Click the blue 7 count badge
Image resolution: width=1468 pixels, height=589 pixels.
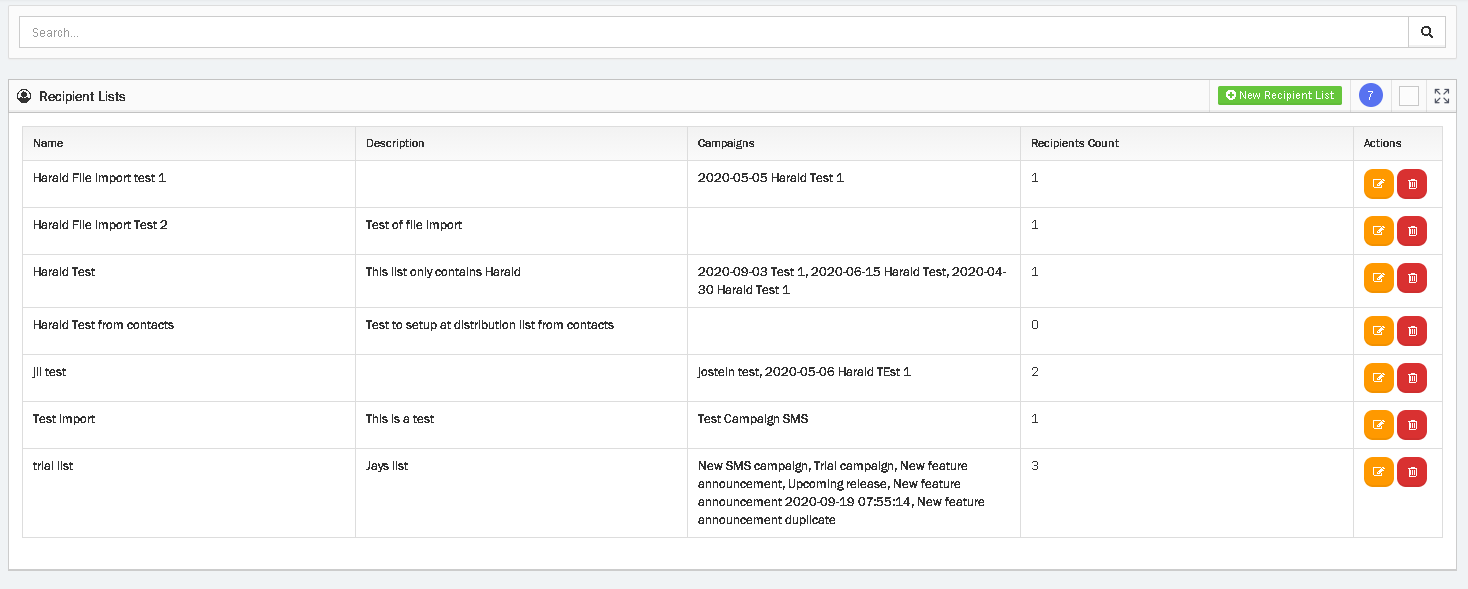1371,96
